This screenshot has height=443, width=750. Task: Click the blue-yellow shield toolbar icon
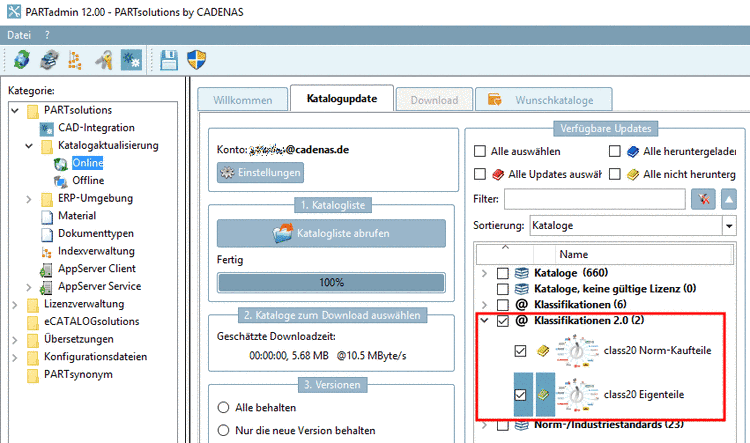197,60
